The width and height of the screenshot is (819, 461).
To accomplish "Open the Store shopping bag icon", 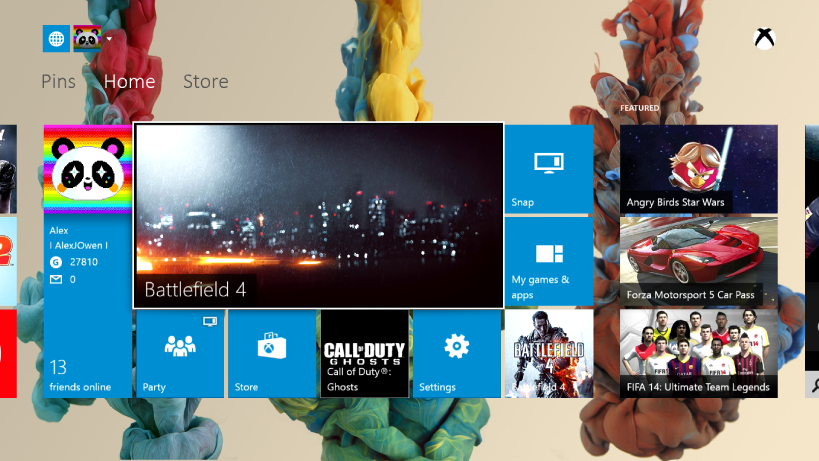I will 272,346.
